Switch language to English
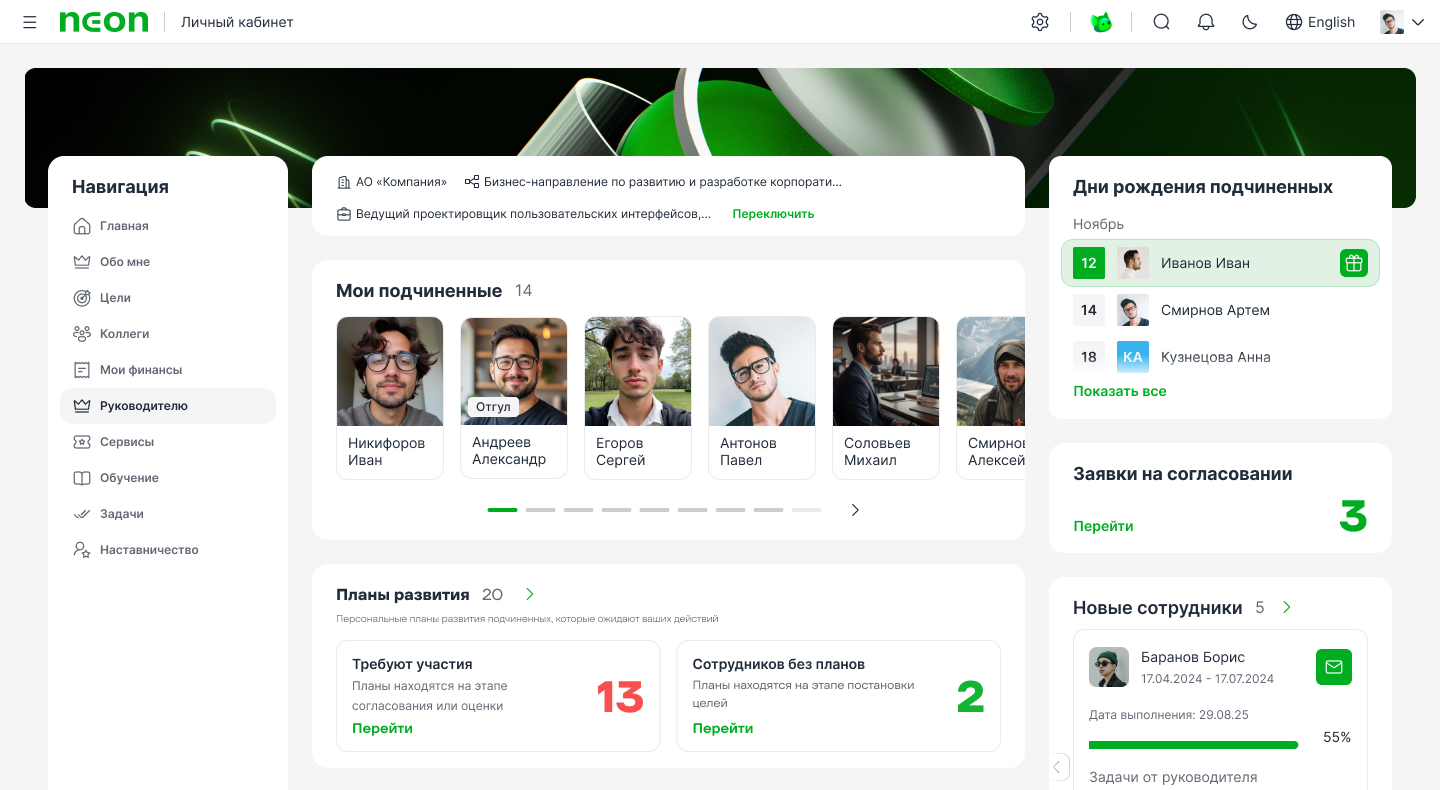Image resolution: width=1440 pixels, height=790 pixels. click(1320, 22)
